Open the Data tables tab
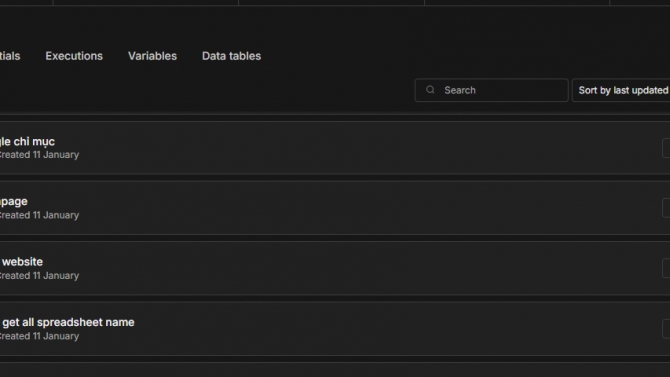The width and height of the screenshot is (670, 377). [x=231, y=56]
